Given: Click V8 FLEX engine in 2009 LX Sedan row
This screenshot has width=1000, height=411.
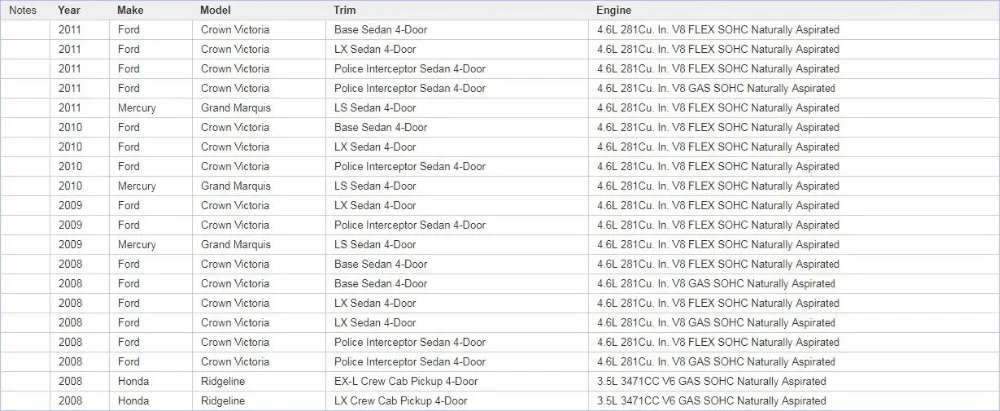Looking at the screenshot, I should click(718, 206).
